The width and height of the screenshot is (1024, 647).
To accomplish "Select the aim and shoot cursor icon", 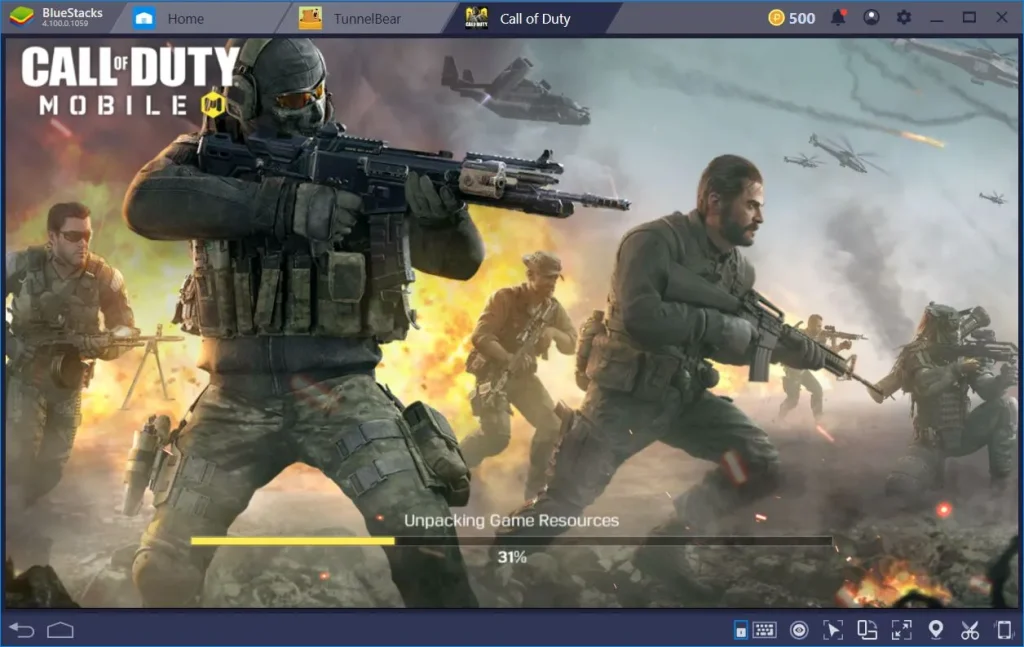I will click(833, 631).
